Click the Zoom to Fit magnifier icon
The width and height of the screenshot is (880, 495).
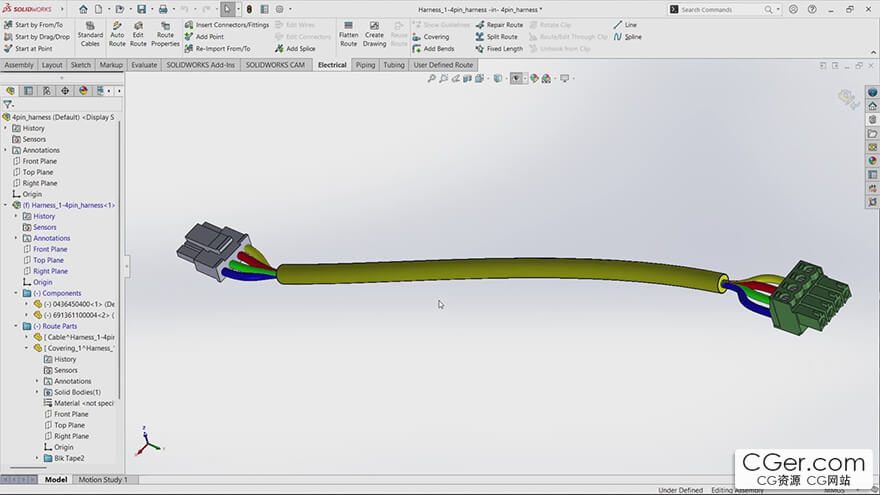click(432, 78)
